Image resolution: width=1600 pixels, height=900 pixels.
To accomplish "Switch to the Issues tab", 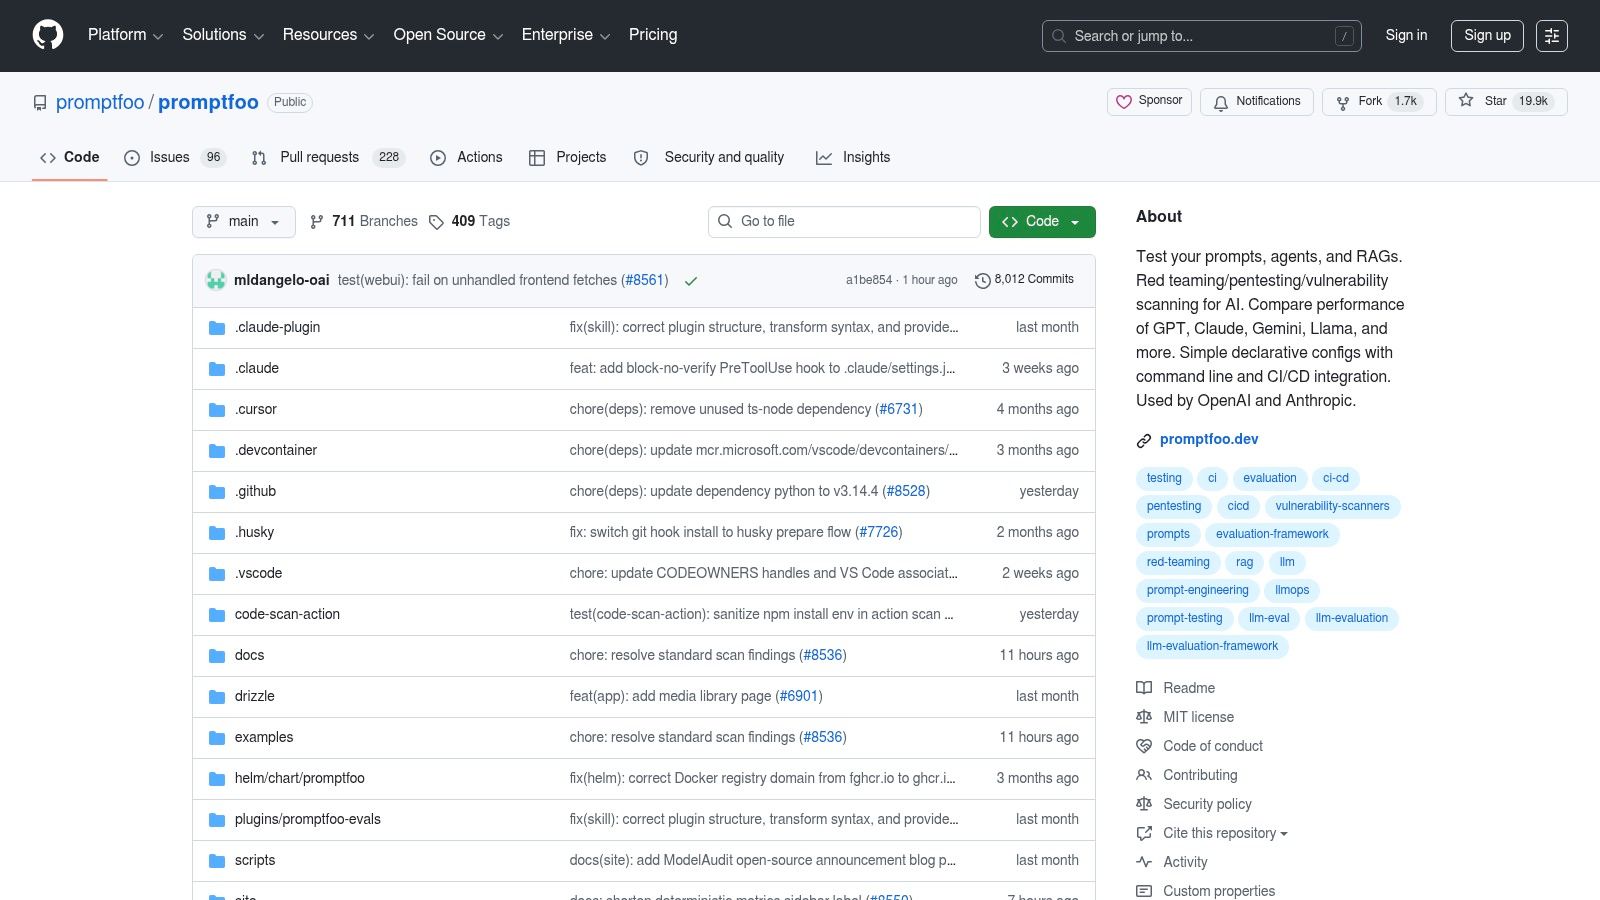I will point(175,158).
